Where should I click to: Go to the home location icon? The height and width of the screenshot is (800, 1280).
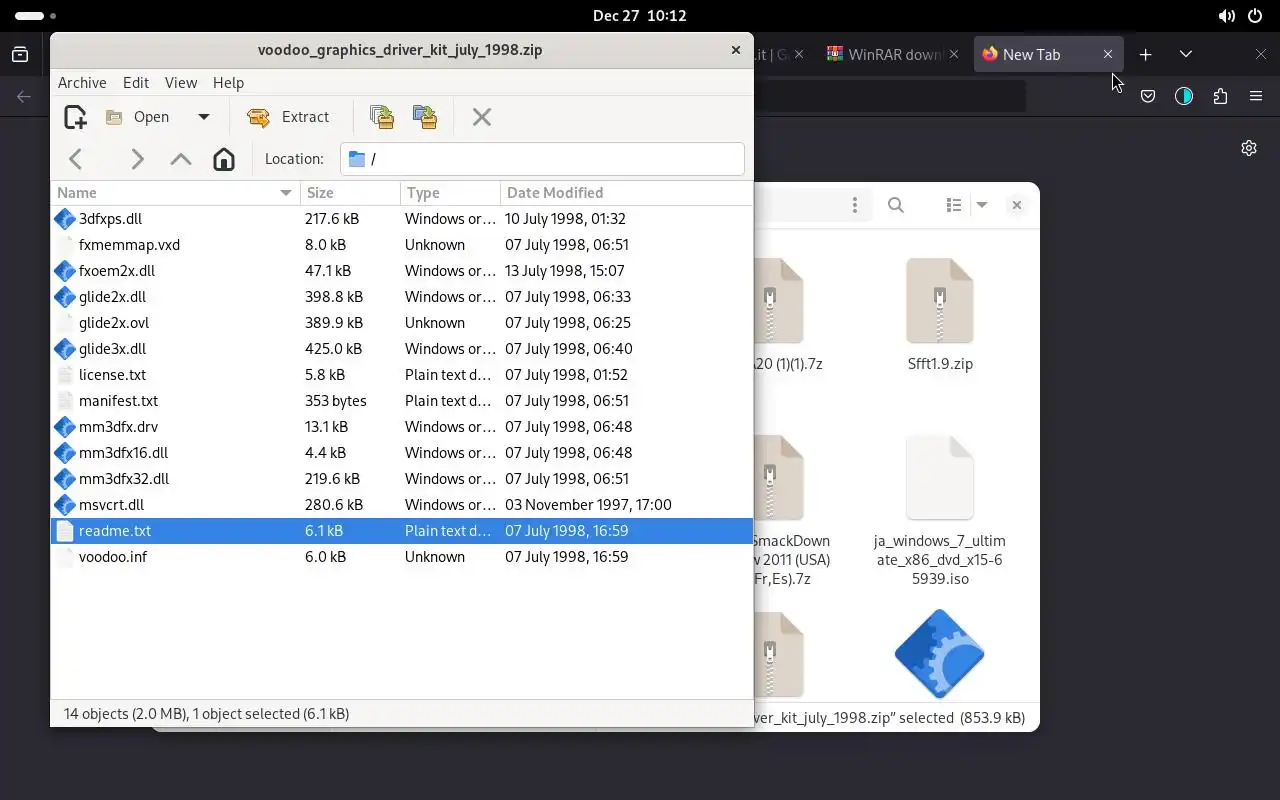[x=224, y=159]
